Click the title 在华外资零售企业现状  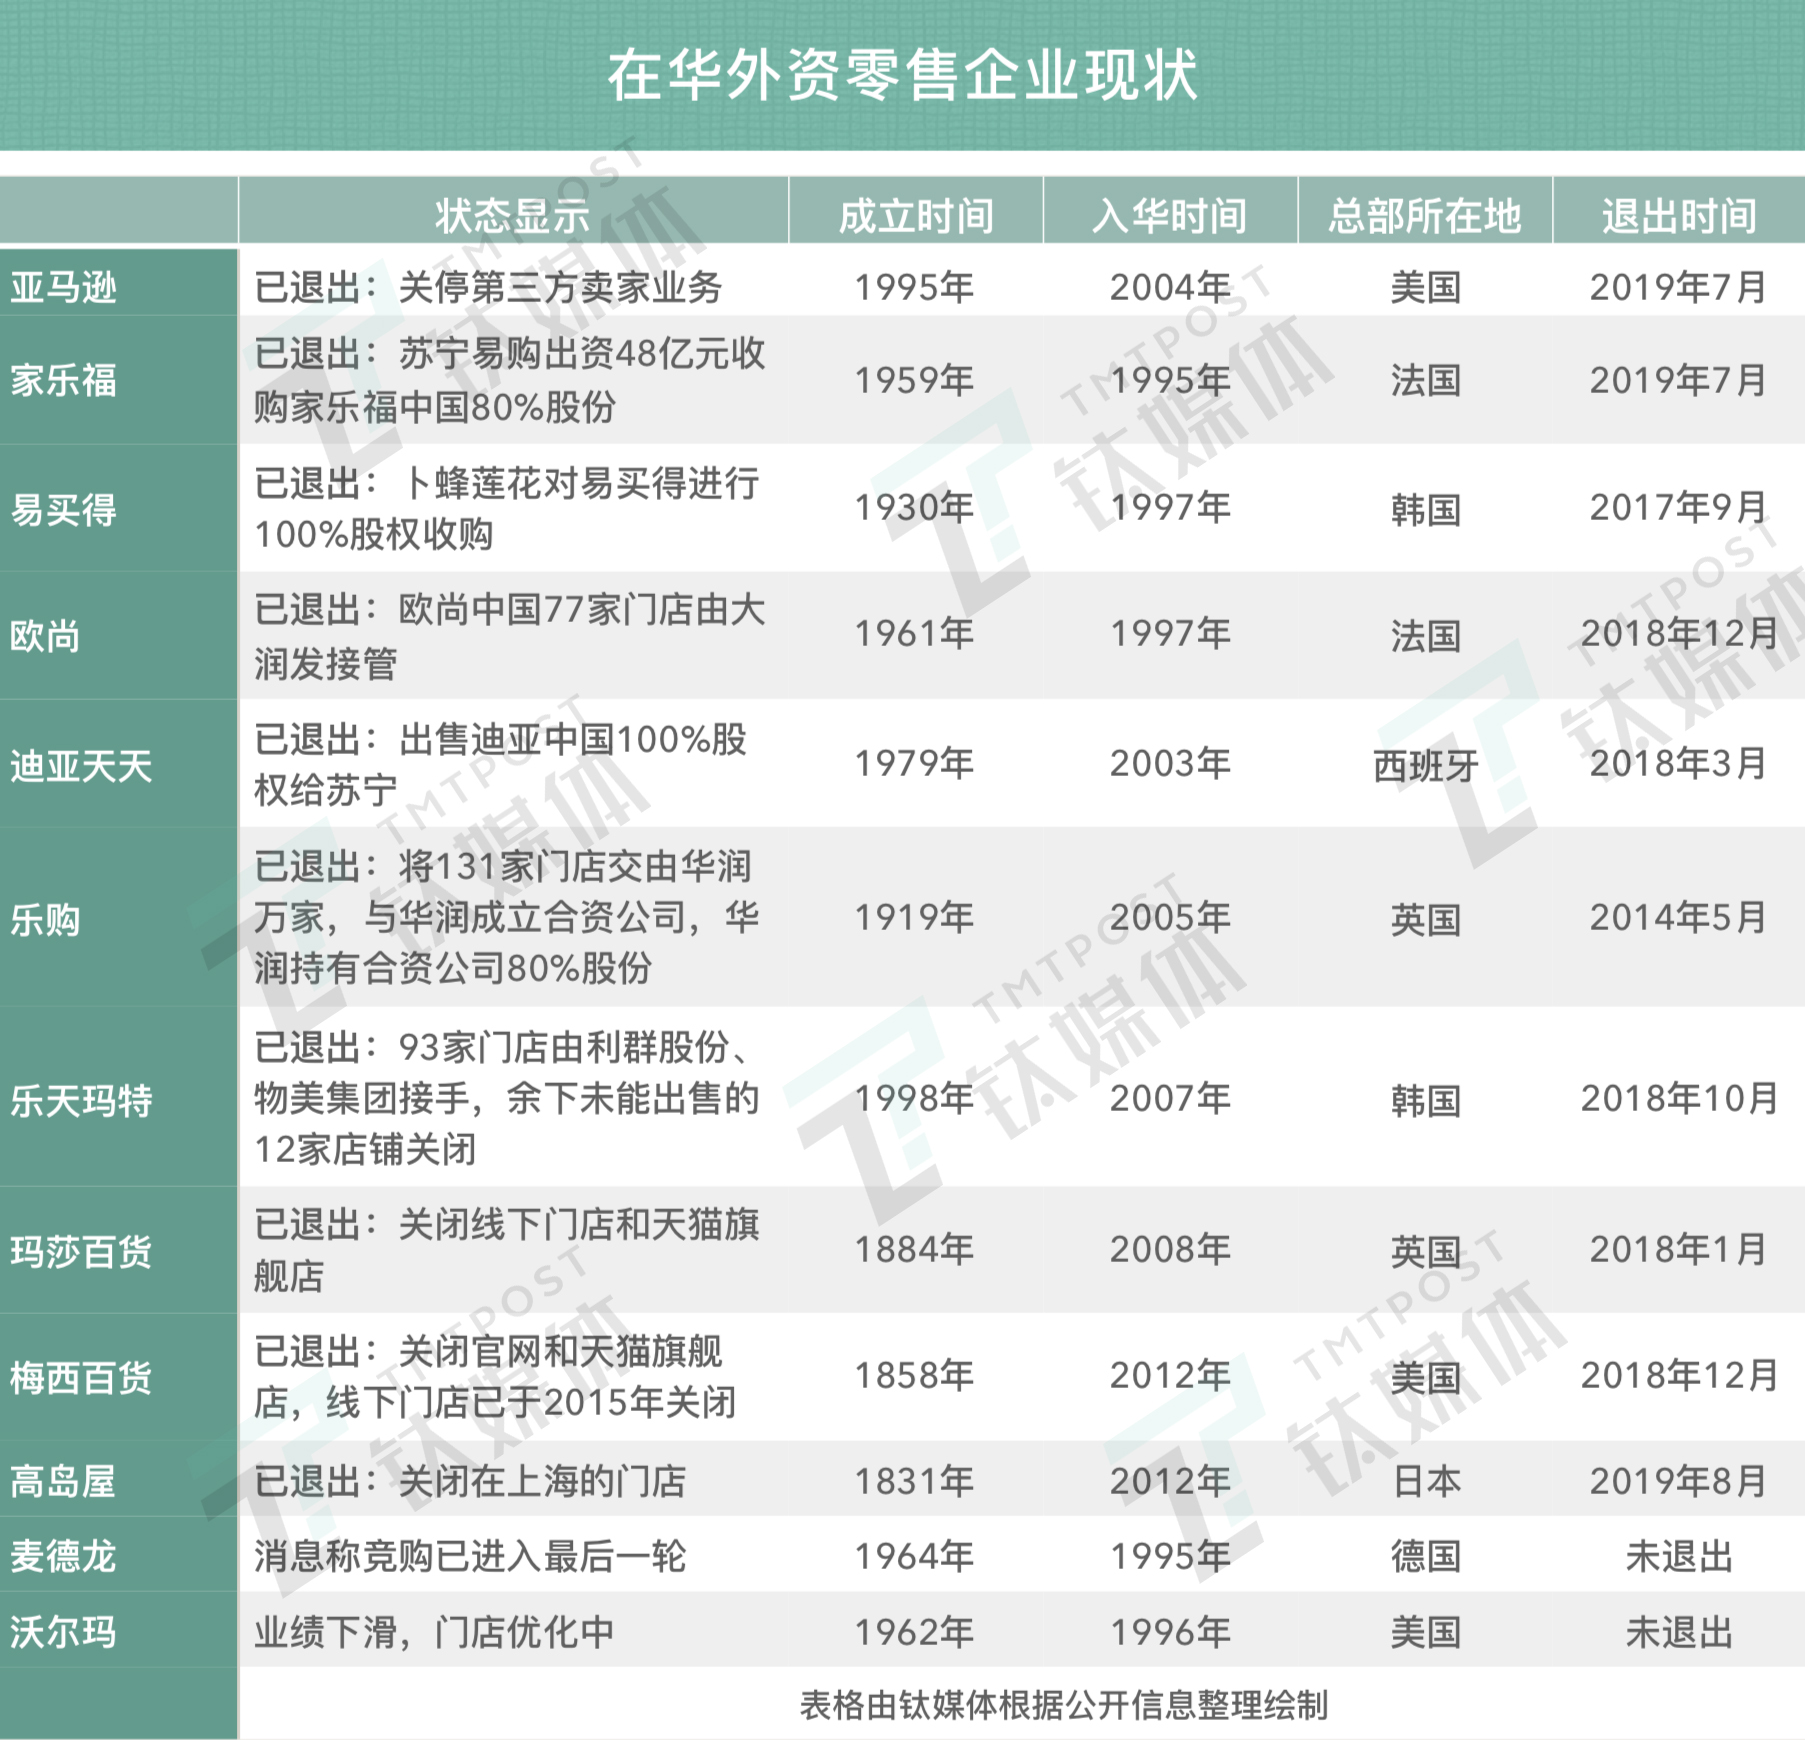pyautogui.click(x=902, y=75)
